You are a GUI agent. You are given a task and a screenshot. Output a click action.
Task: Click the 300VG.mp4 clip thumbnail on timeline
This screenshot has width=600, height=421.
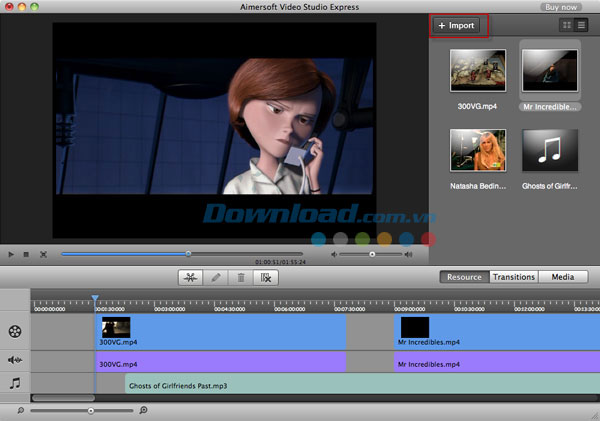coord(116,327)
